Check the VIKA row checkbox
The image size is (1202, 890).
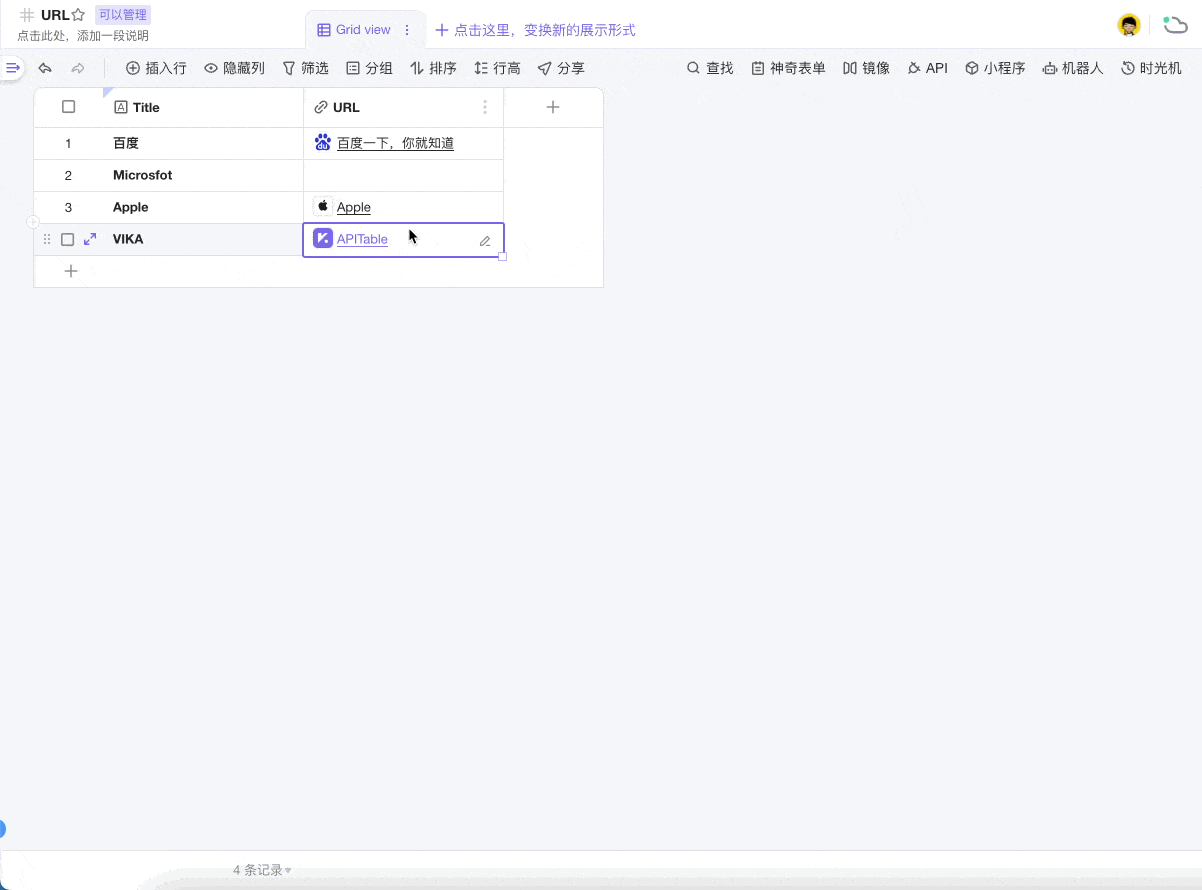(68, 239)
